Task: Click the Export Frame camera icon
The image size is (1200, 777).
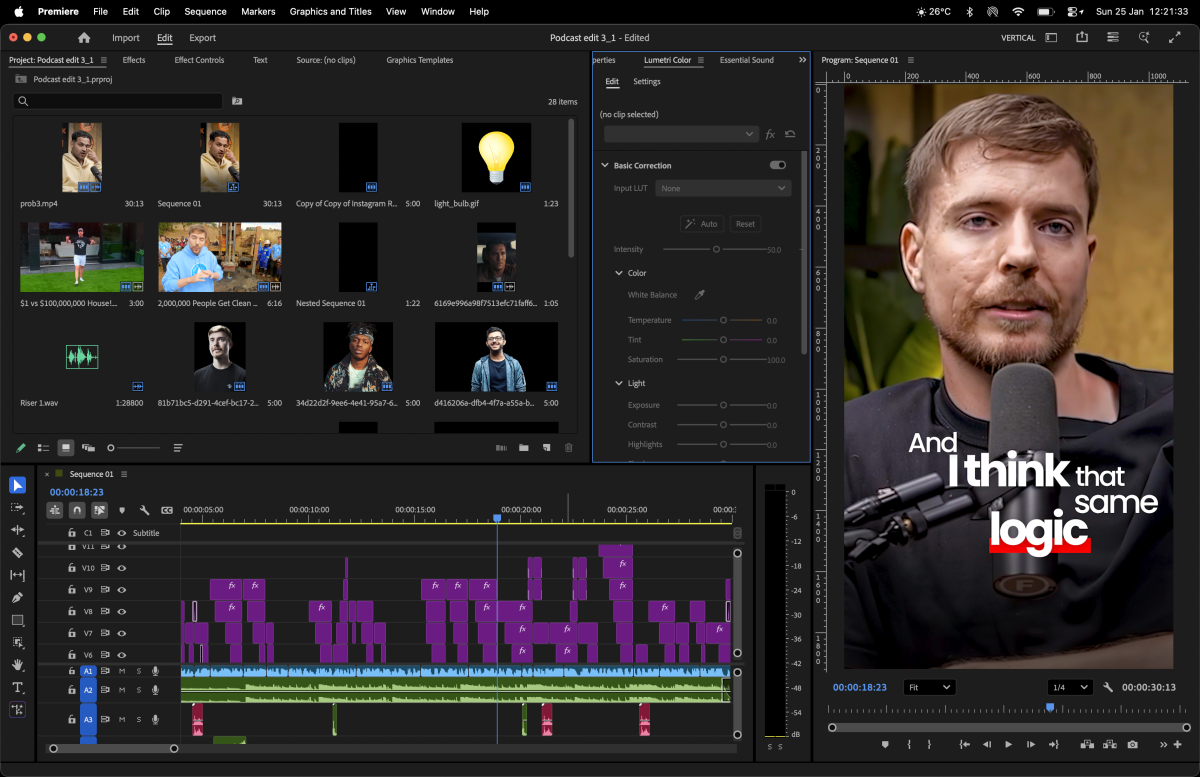Action: pos(1132,744)
